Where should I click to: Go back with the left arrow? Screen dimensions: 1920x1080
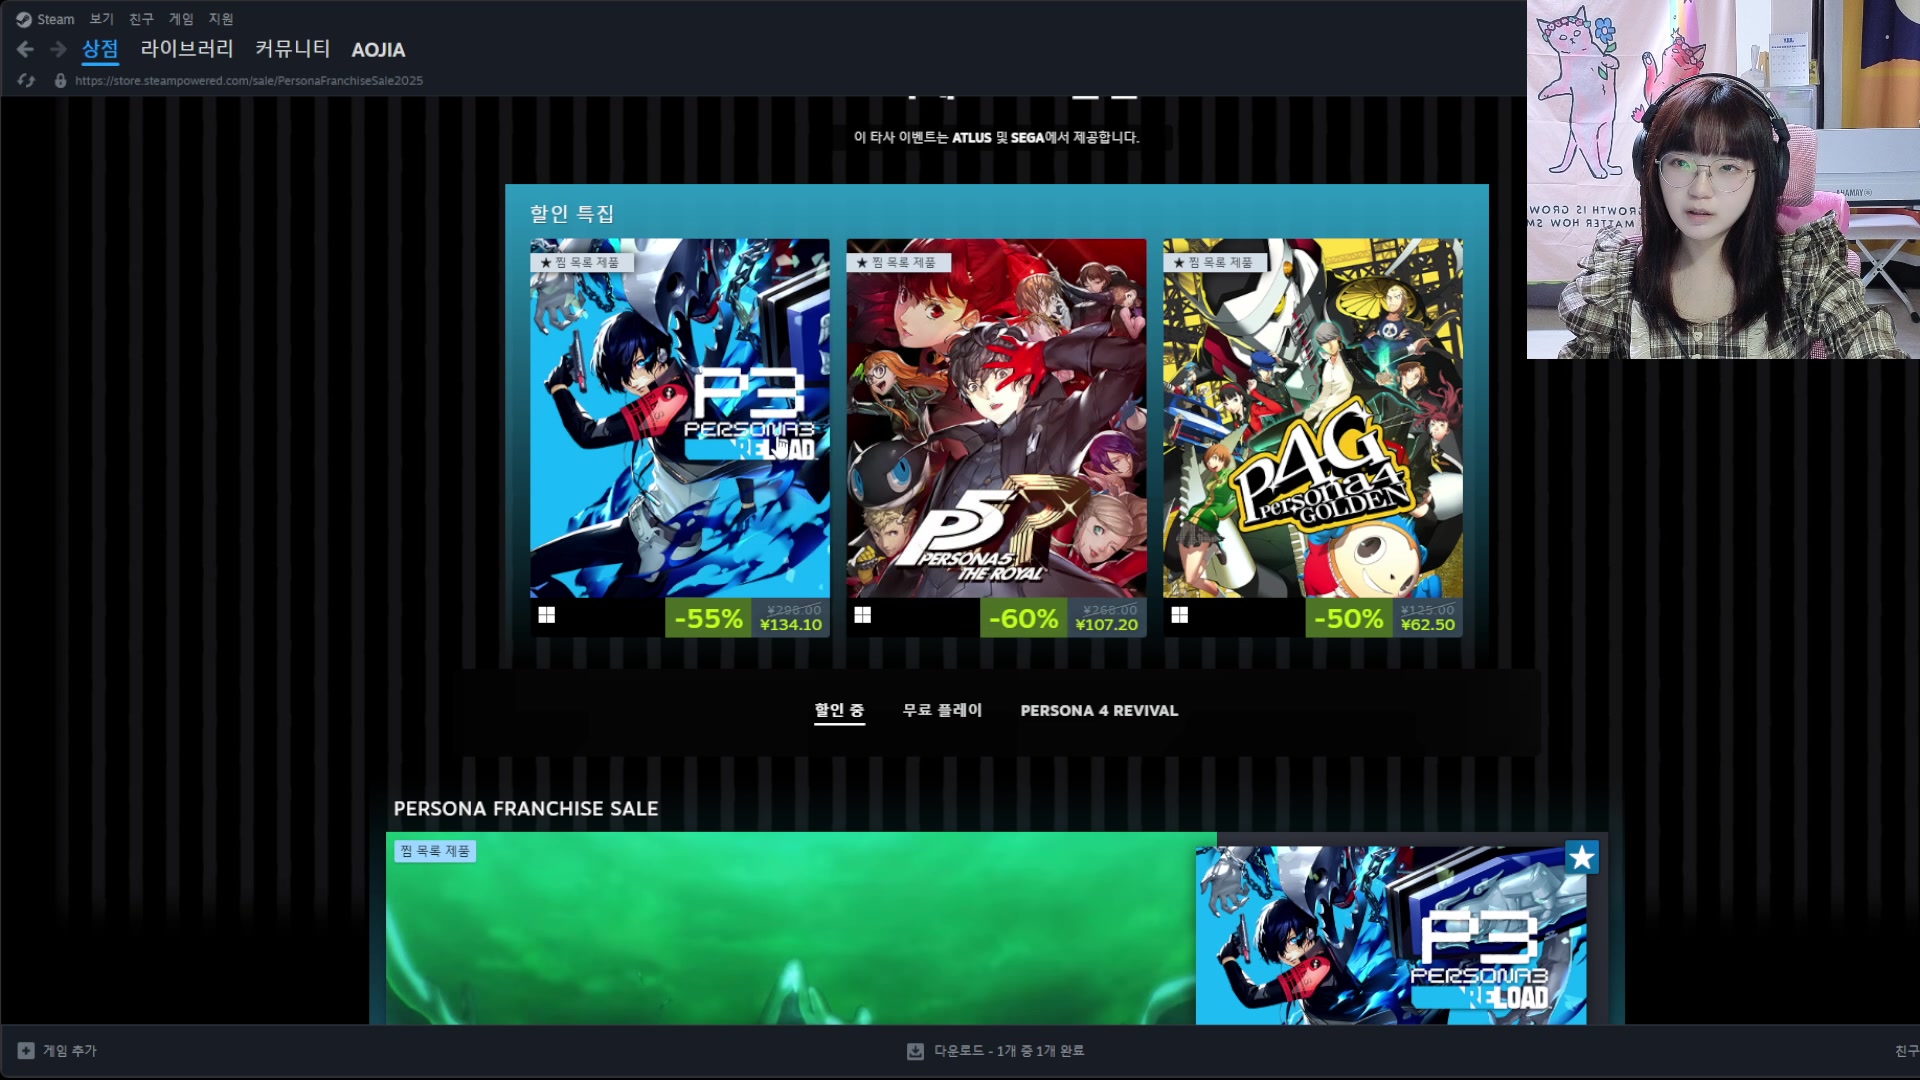click(x=25, y=49)
